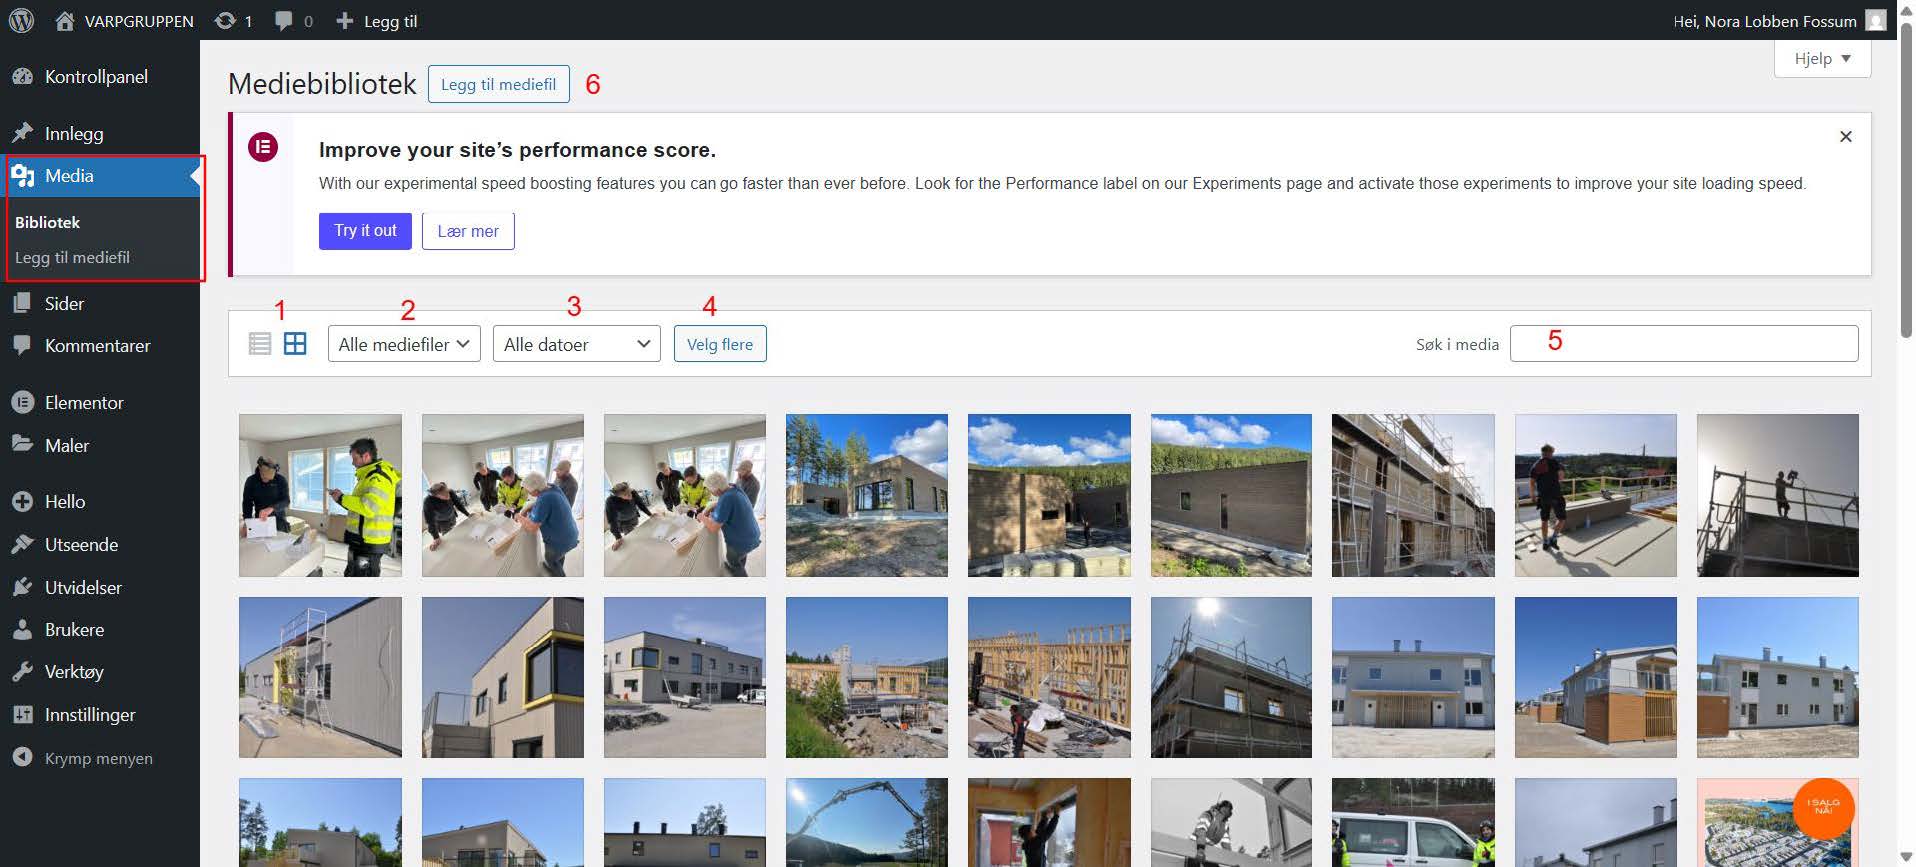The height and width of the screenshot is (867, 1916).
Task: Select Legg til mediefil in sidebar submenu
Action: [x=72, y=257]
